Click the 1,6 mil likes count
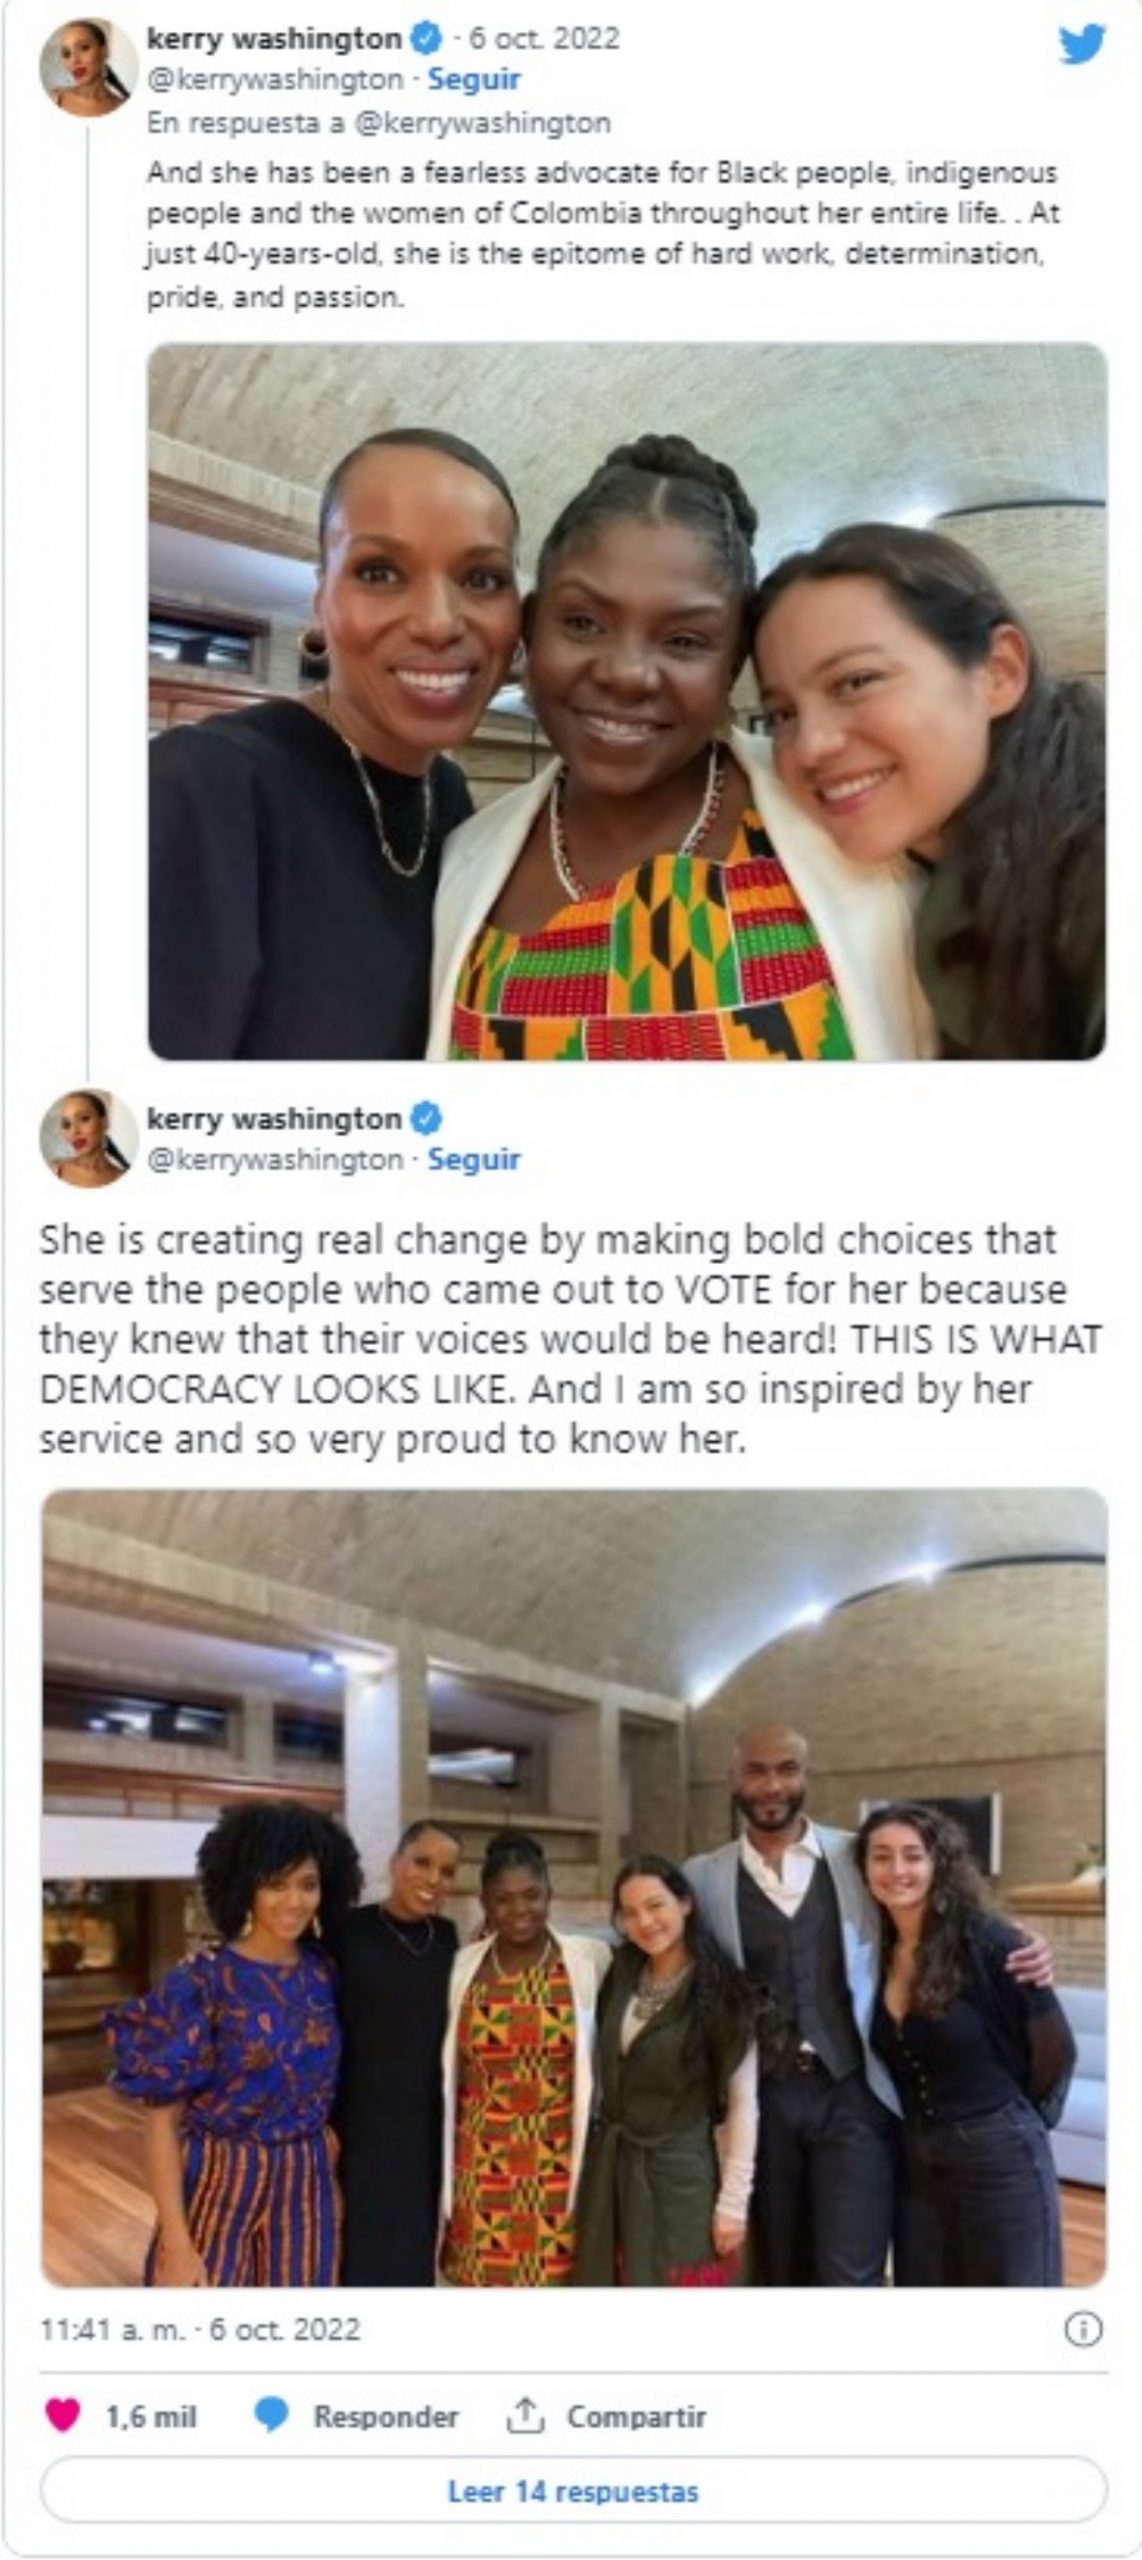 151,2417
